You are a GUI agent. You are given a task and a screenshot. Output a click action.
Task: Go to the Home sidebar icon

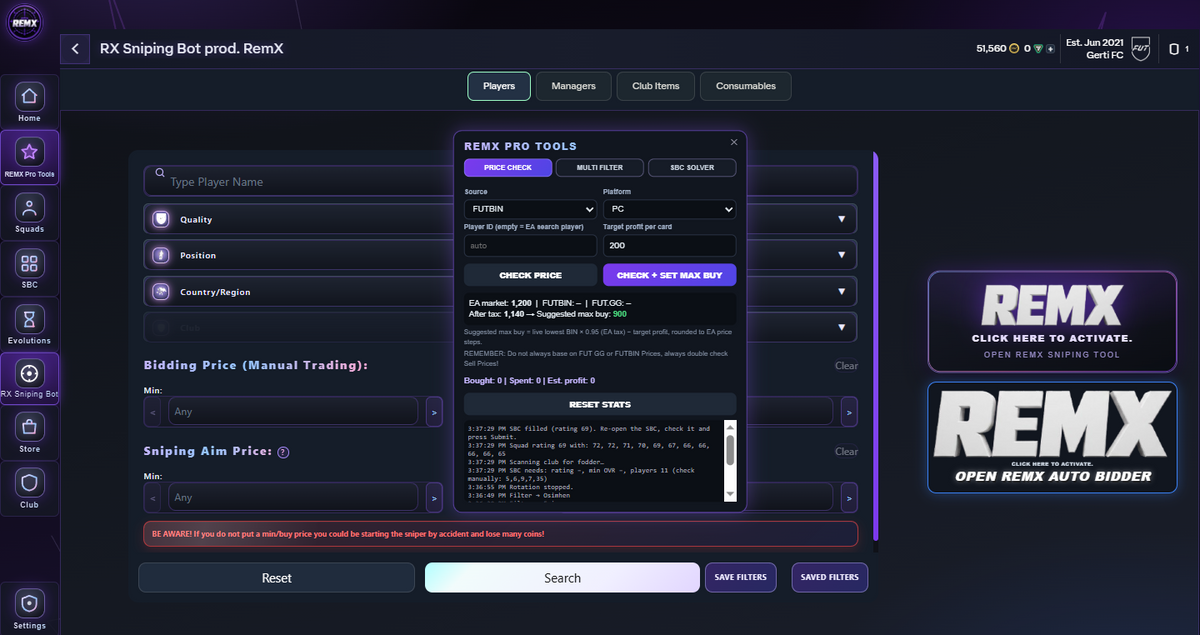(29, 103)
